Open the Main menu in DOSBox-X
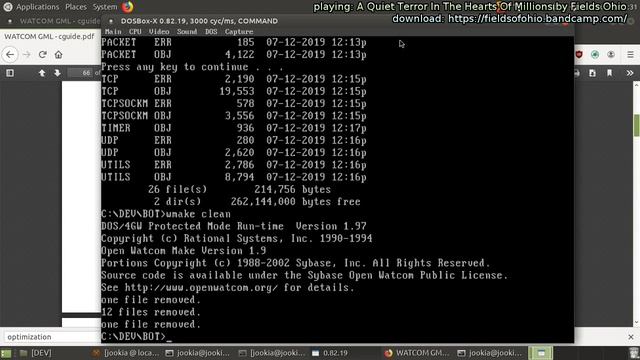 [x=113, y=31]
